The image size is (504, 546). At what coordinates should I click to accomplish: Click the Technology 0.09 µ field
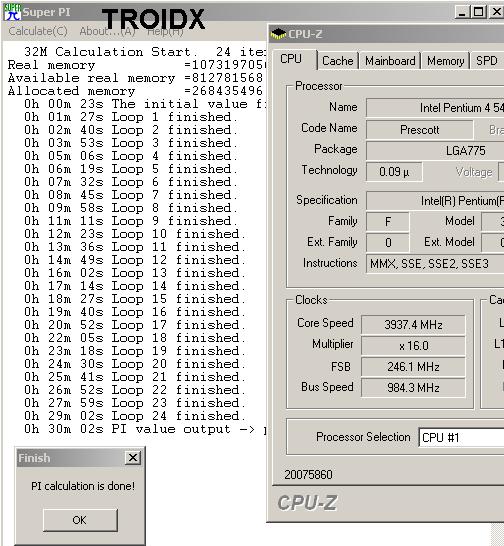pyautogui.click(x=394, y=172)
